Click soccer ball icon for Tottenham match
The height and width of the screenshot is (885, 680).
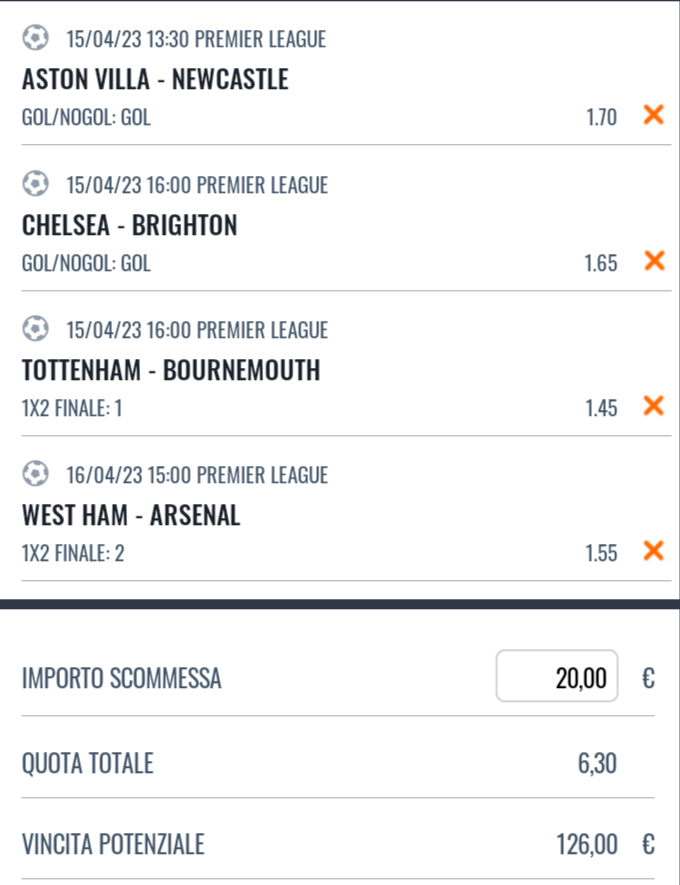coord(35,329)
